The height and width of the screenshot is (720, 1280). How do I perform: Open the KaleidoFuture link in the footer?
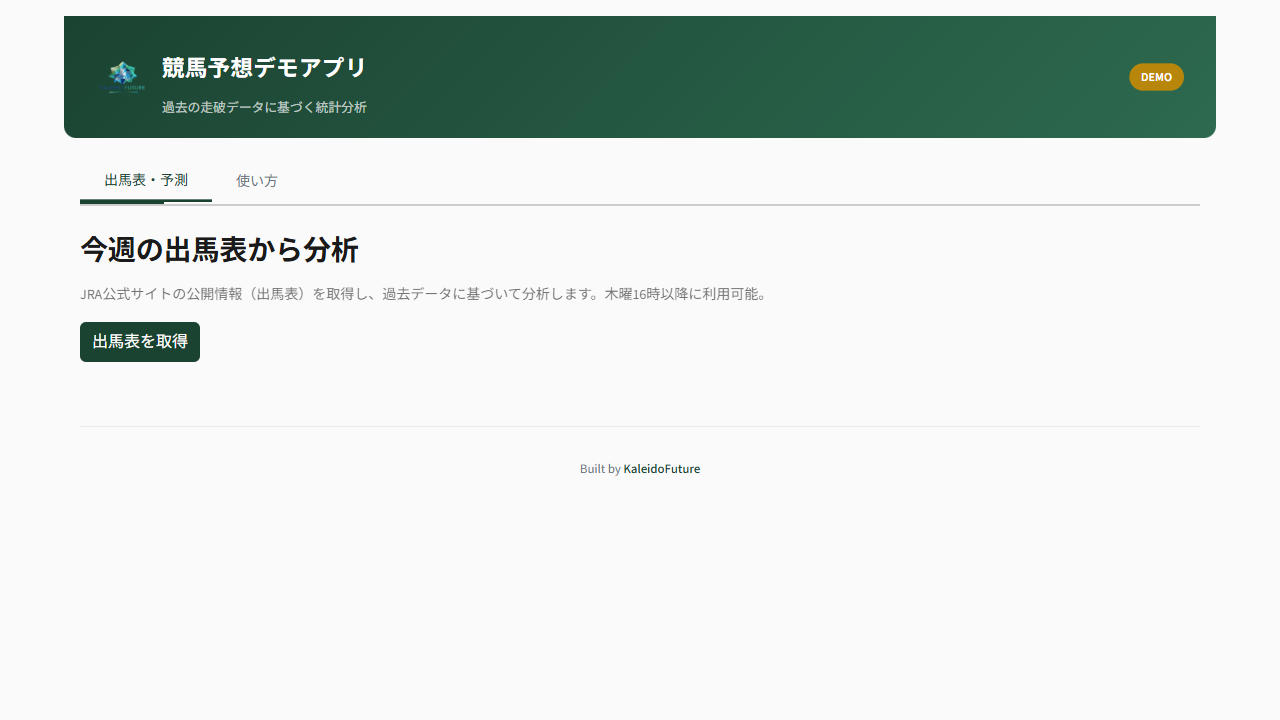661,468
